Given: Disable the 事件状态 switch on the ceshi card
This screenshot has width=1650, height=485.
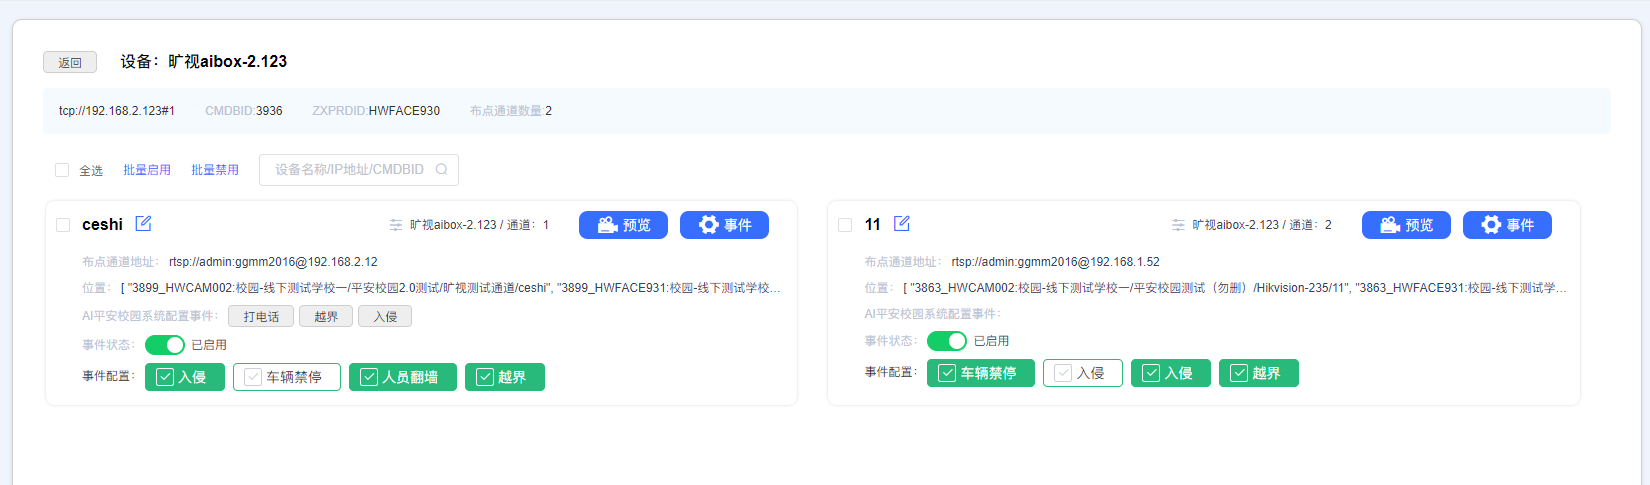Looking at the screenshot, I should tap(165, 345).
